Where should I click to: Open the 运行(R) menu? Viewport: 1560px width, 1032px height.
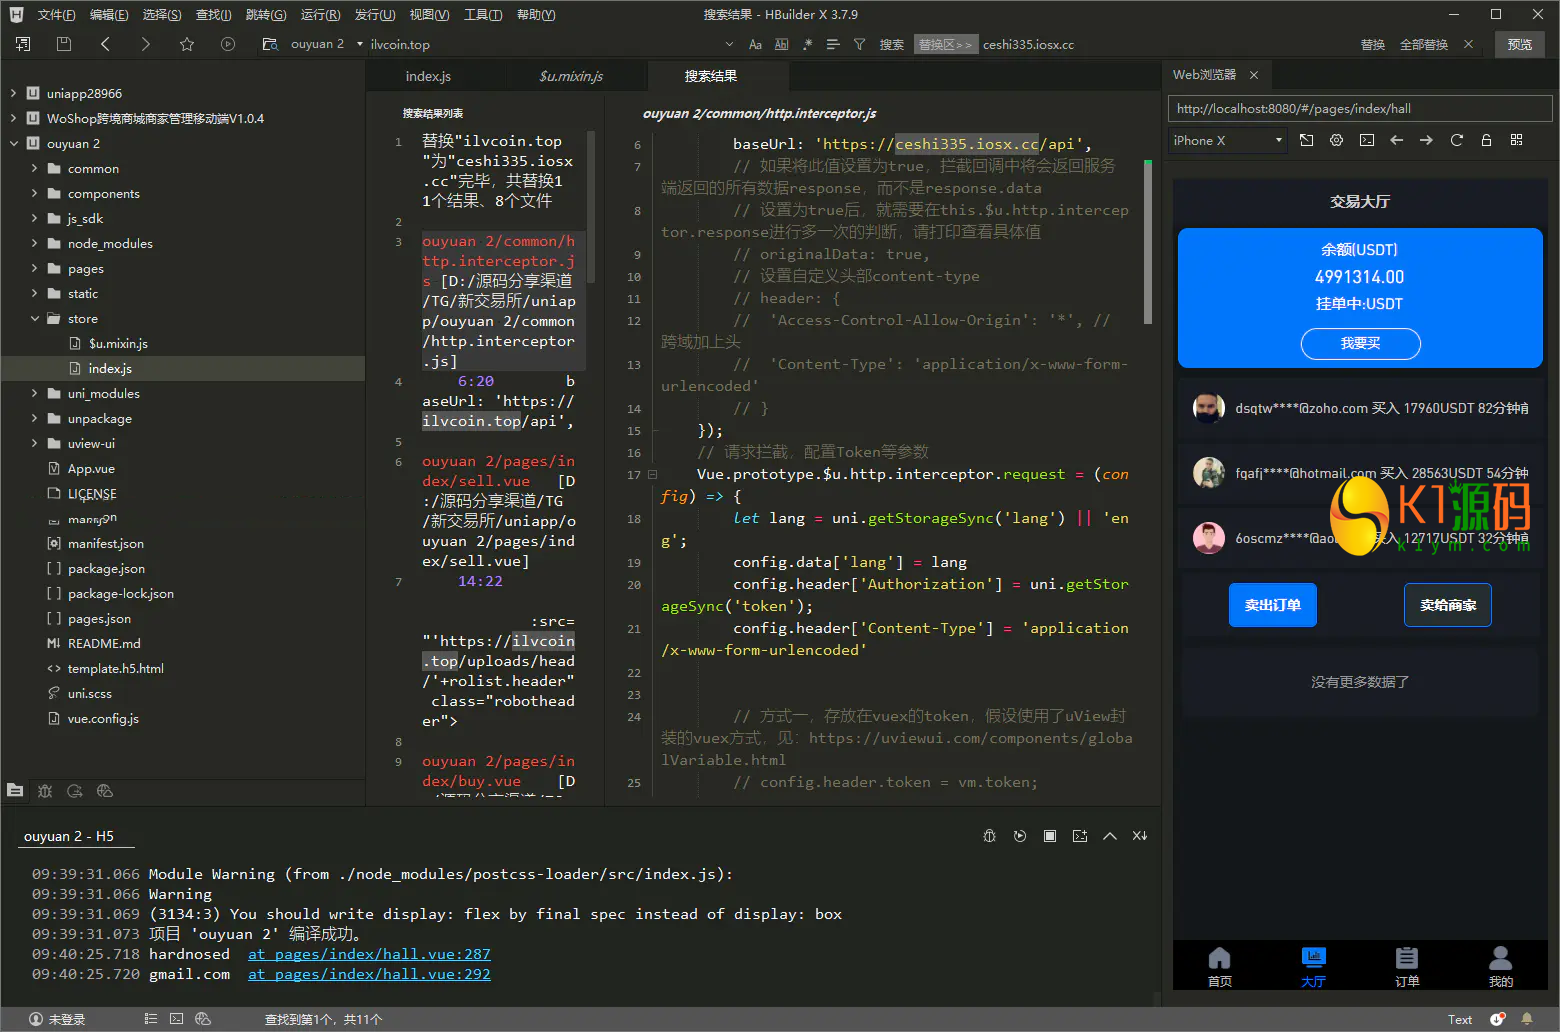(320, 15)
